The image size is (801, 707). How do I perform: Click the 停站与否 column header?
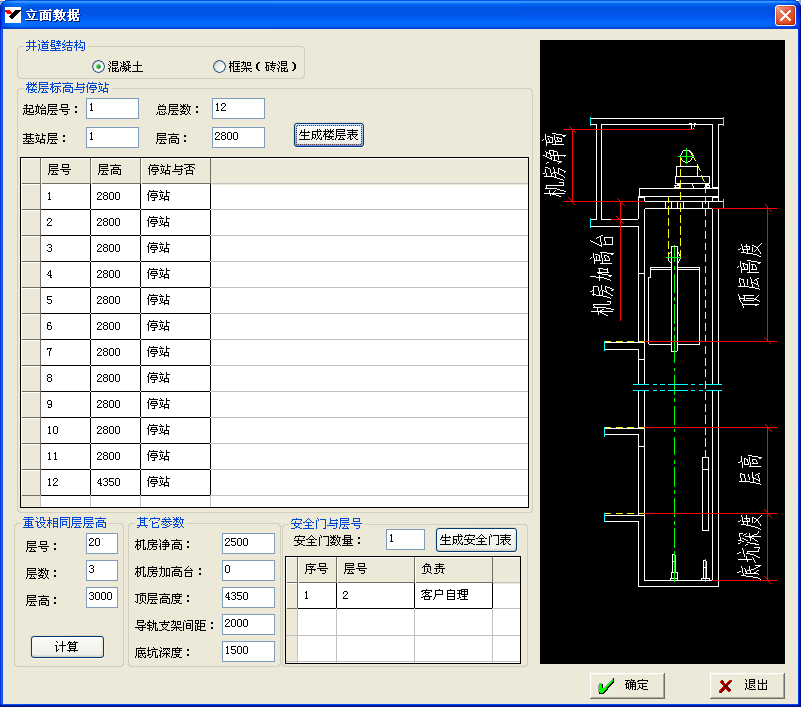pyautogui.click(x=175, y=170)
